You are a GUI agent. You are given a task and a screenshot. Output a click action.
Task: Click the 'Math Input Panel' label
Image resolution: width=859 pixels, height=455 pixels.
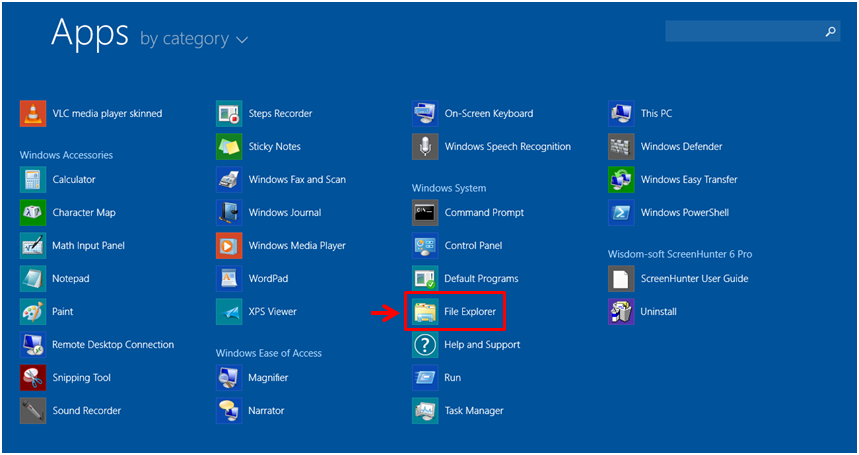pos(88,246)
